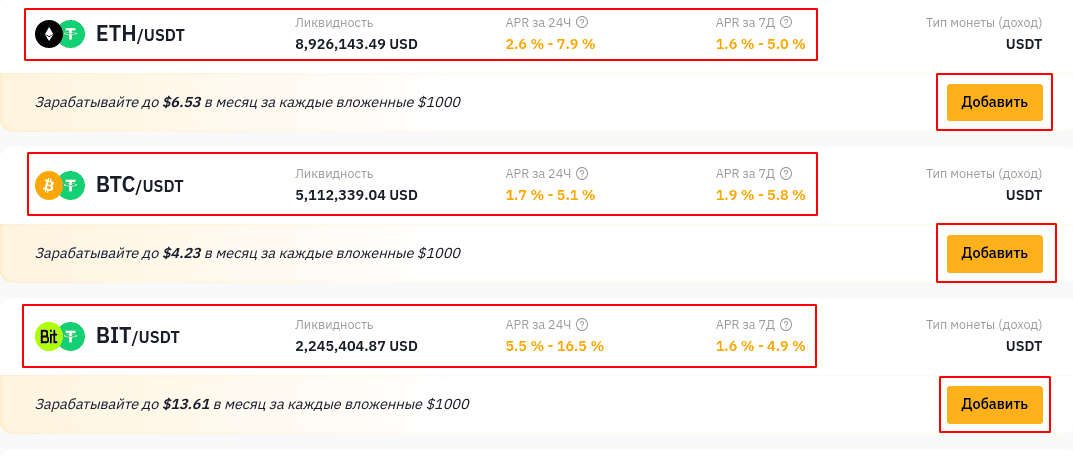
Task: Open the APR за 7Д help icon for BIT
Action: [786, 325]
